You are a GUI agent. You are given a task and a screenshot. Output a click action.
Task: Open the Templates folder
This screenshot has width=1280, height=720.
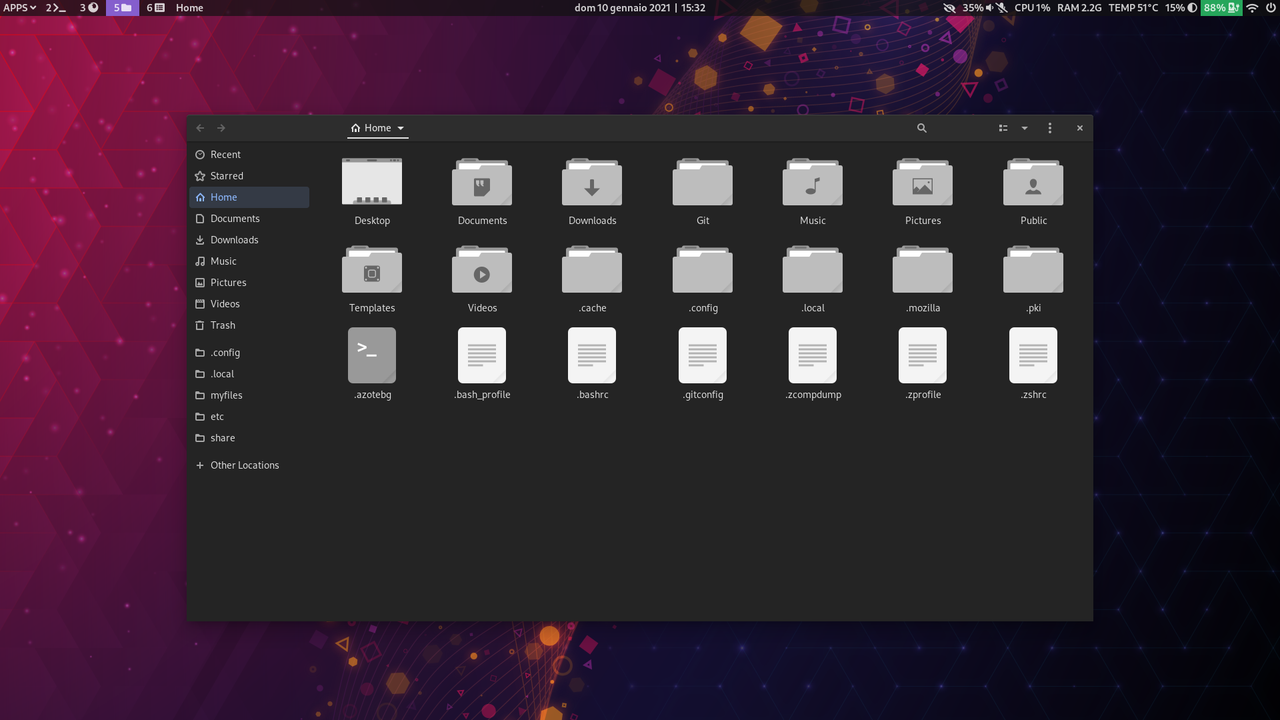(372, 270)
